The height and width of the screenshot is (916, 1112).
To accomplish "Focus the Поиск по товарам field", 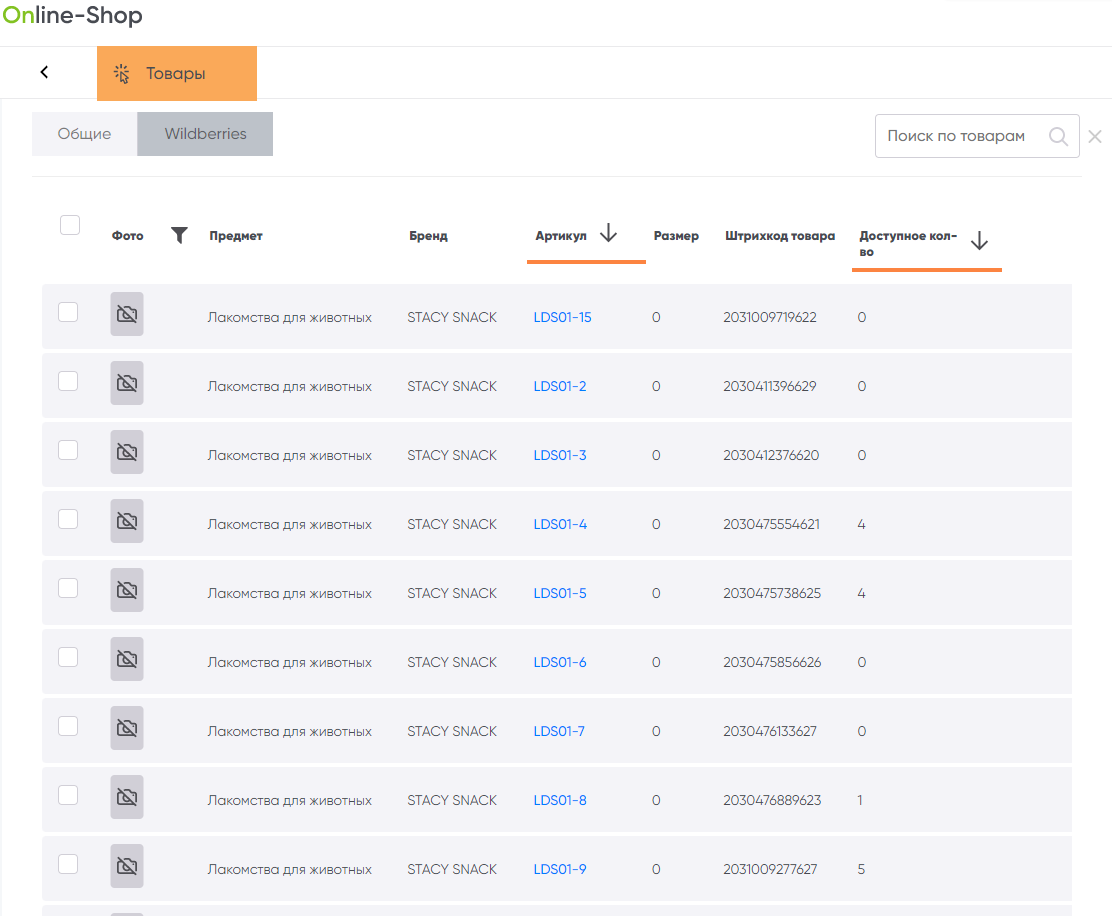I will click(977, 136).
